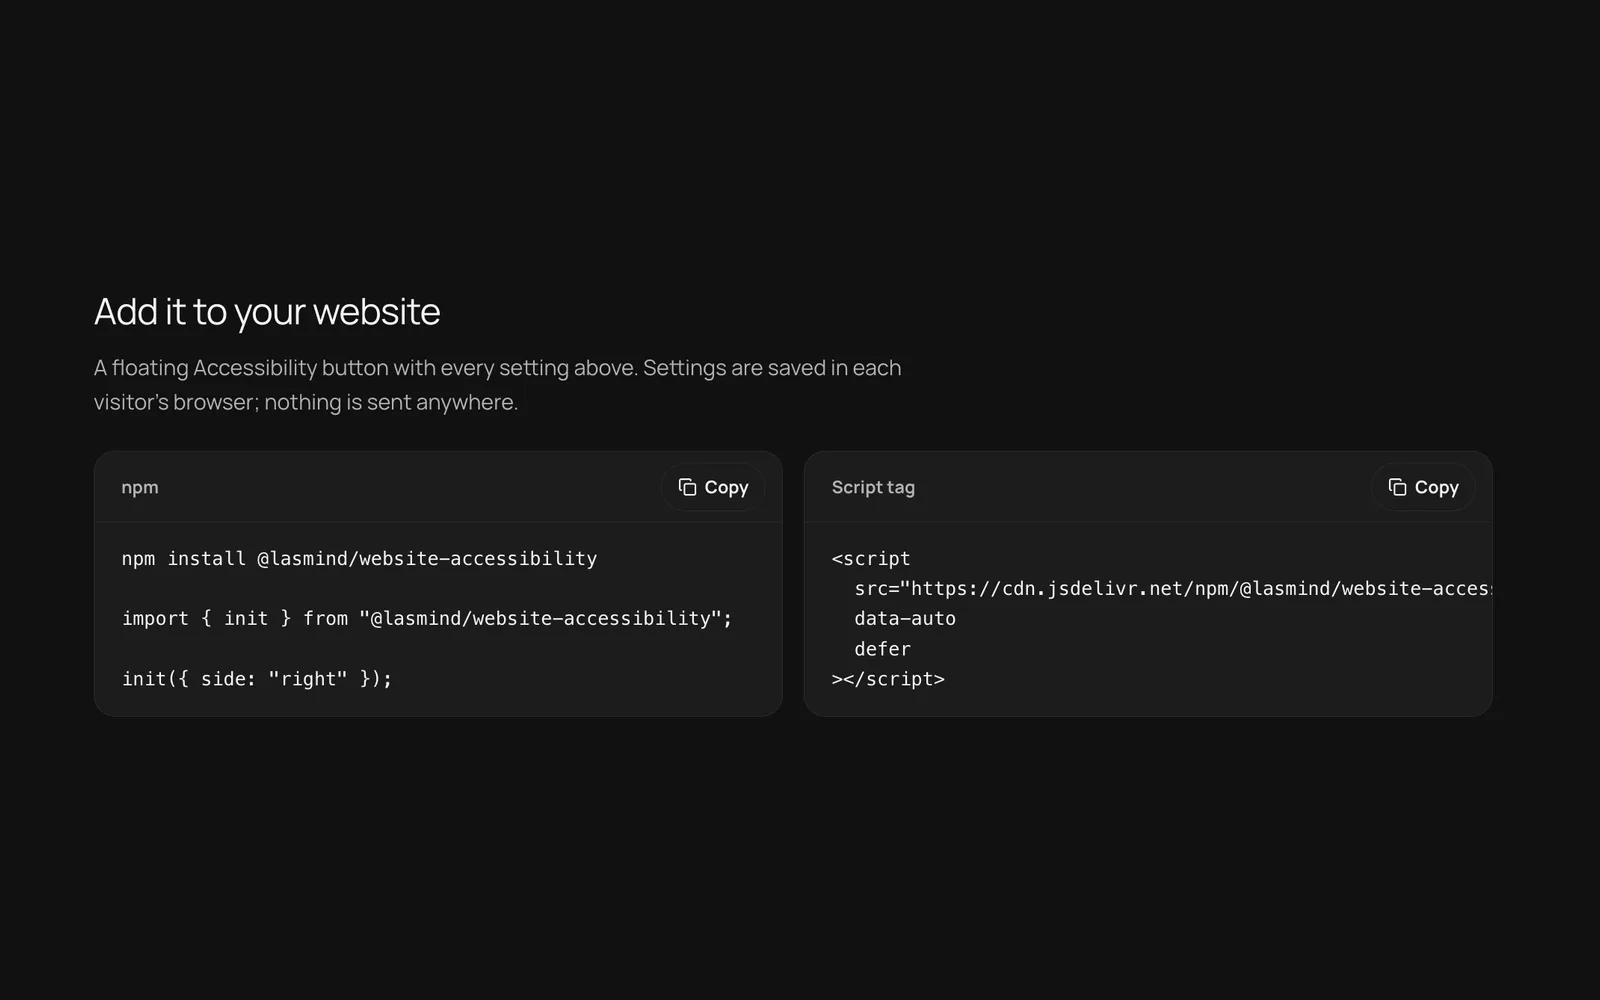
Task: Click the src cdn.jsdelivr.net URL line
Action: click(1173, 588)
